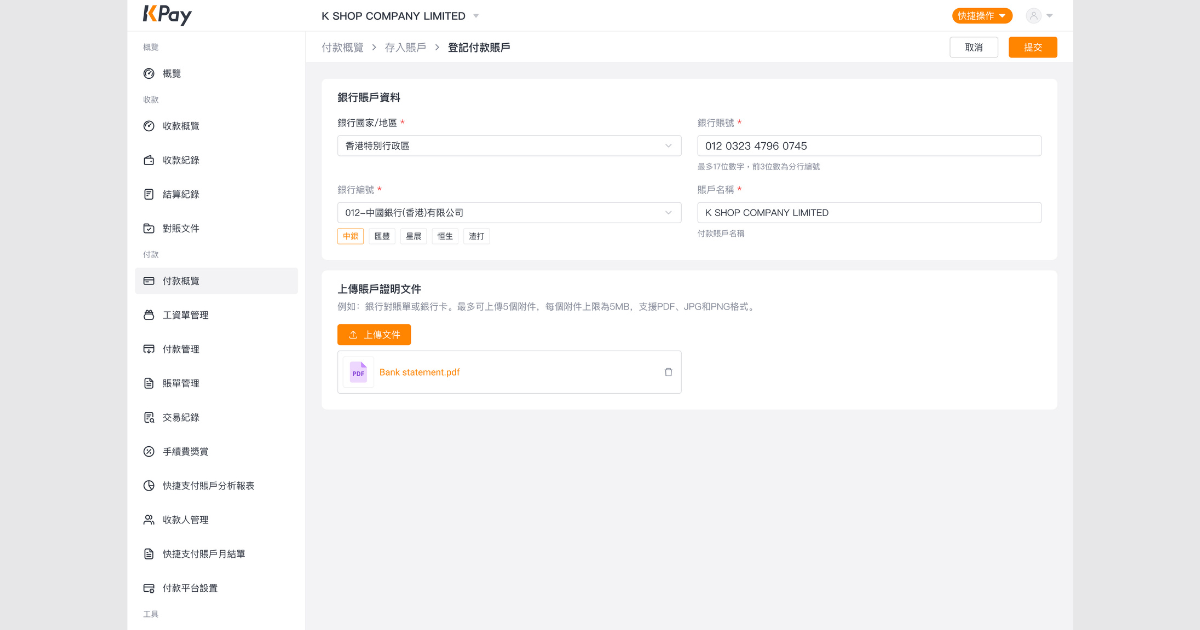Expand the K SHOP COMPANY LIMITED switcher
The height and width of the screenshot is (630, 1200).
click(x=400, y=16)
